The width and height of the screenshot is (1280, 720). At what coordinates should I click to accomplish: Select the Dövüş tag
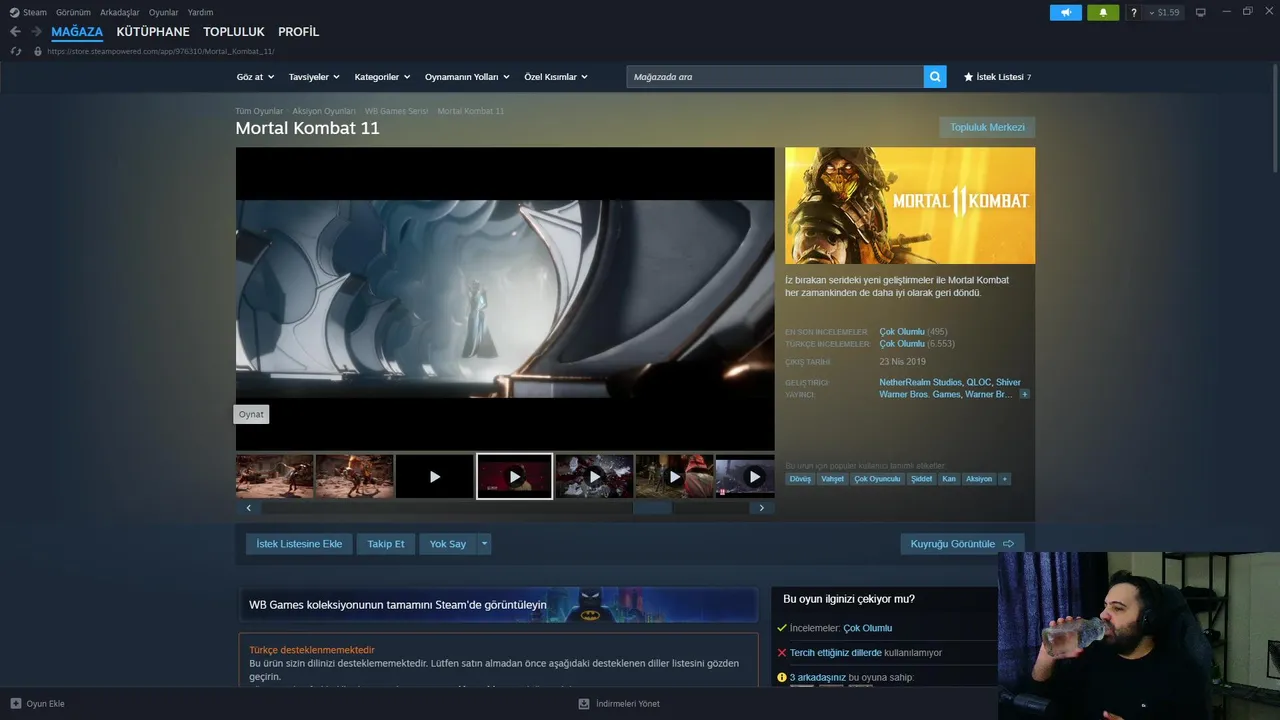tap(800, 479)
